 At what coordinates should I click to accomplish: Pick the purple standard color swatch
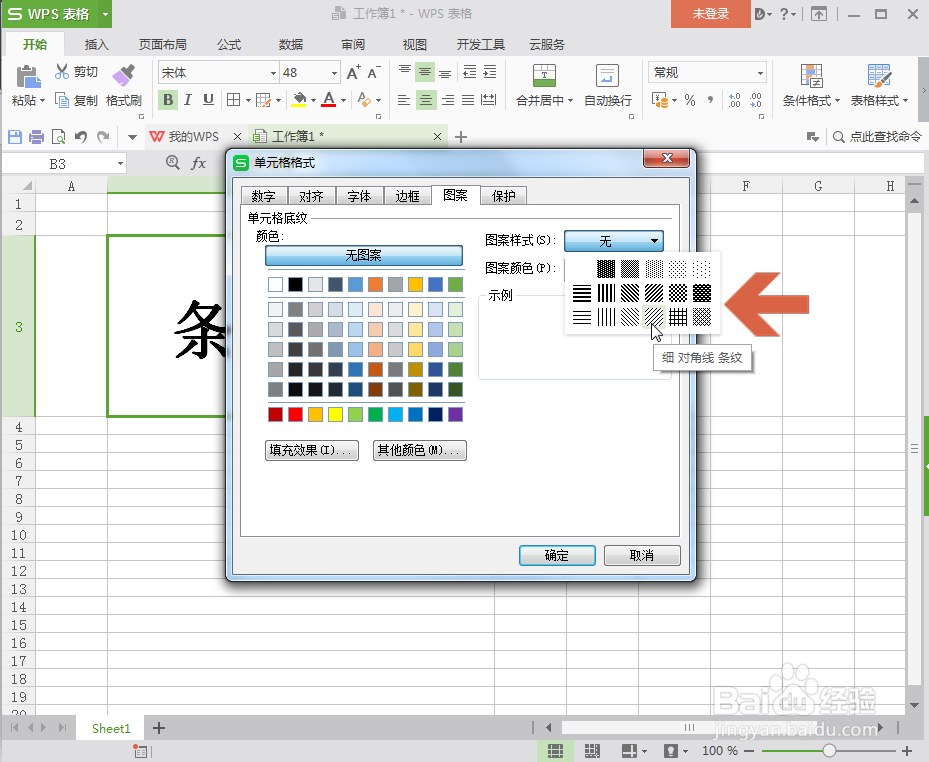point(455,414)
